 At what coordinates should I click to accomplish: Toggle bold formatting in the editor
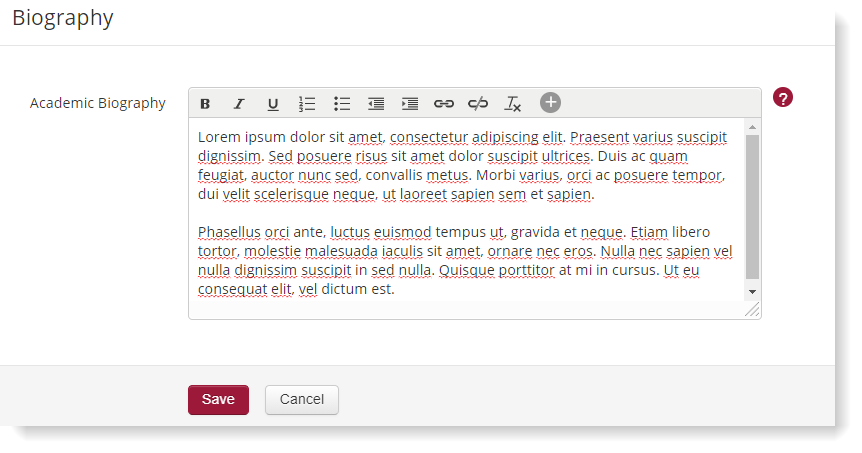tap(205, 104)
